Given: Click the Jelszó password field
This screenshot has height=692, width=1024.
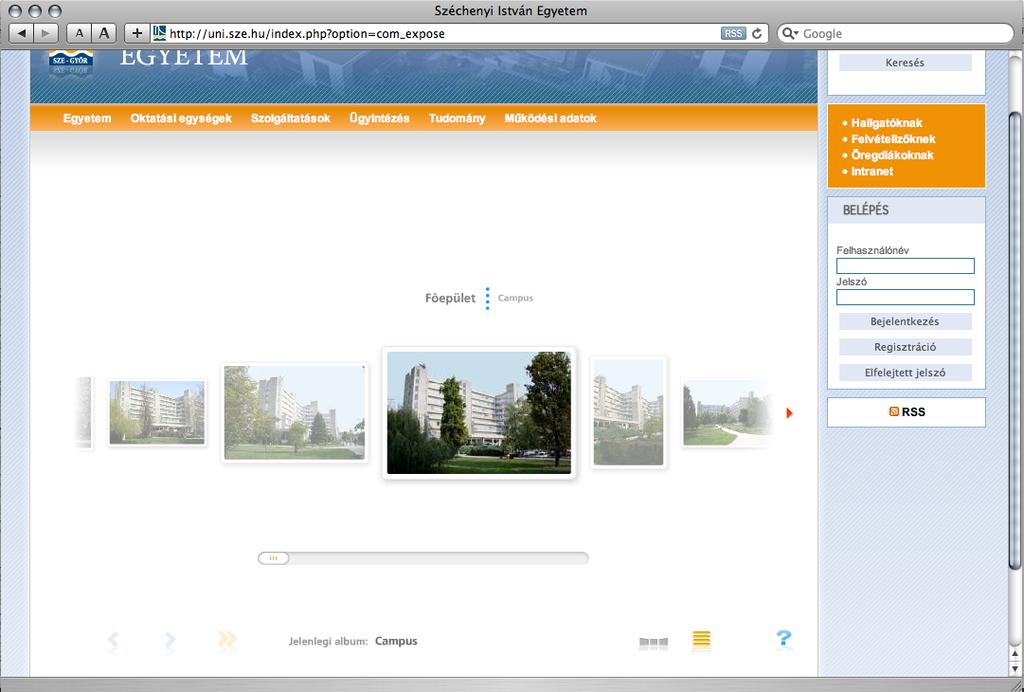Looking at the screenshot, I should coord(905,297).
